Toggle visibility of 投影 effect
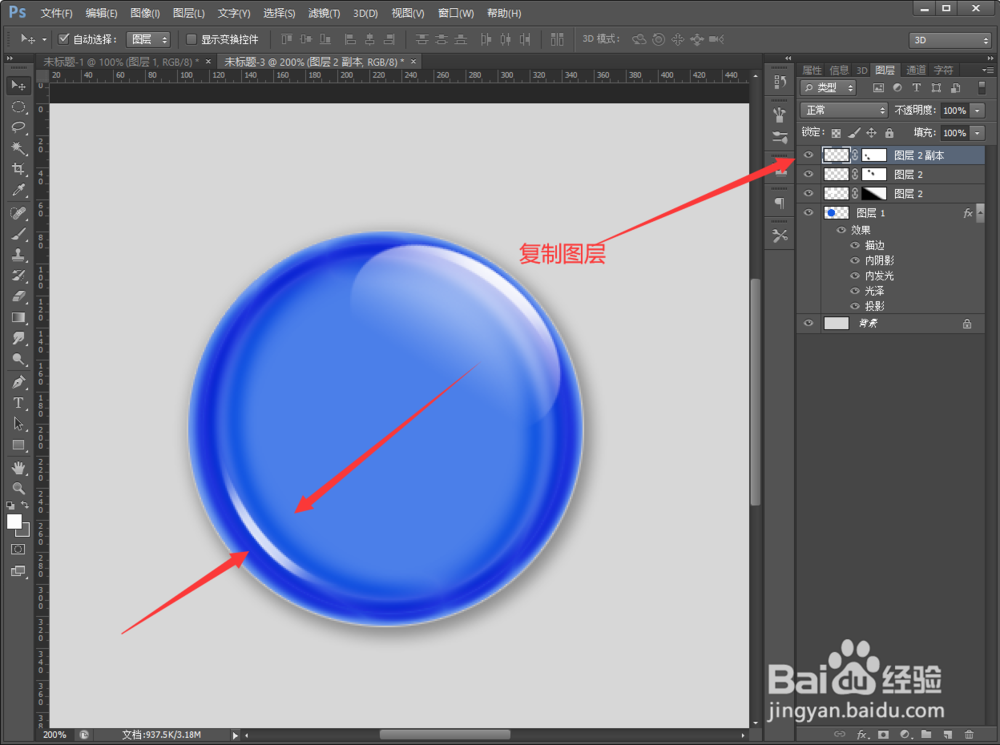Viewport: 1000px width, 745px height. pyautogui.click(x=855, y=306)
